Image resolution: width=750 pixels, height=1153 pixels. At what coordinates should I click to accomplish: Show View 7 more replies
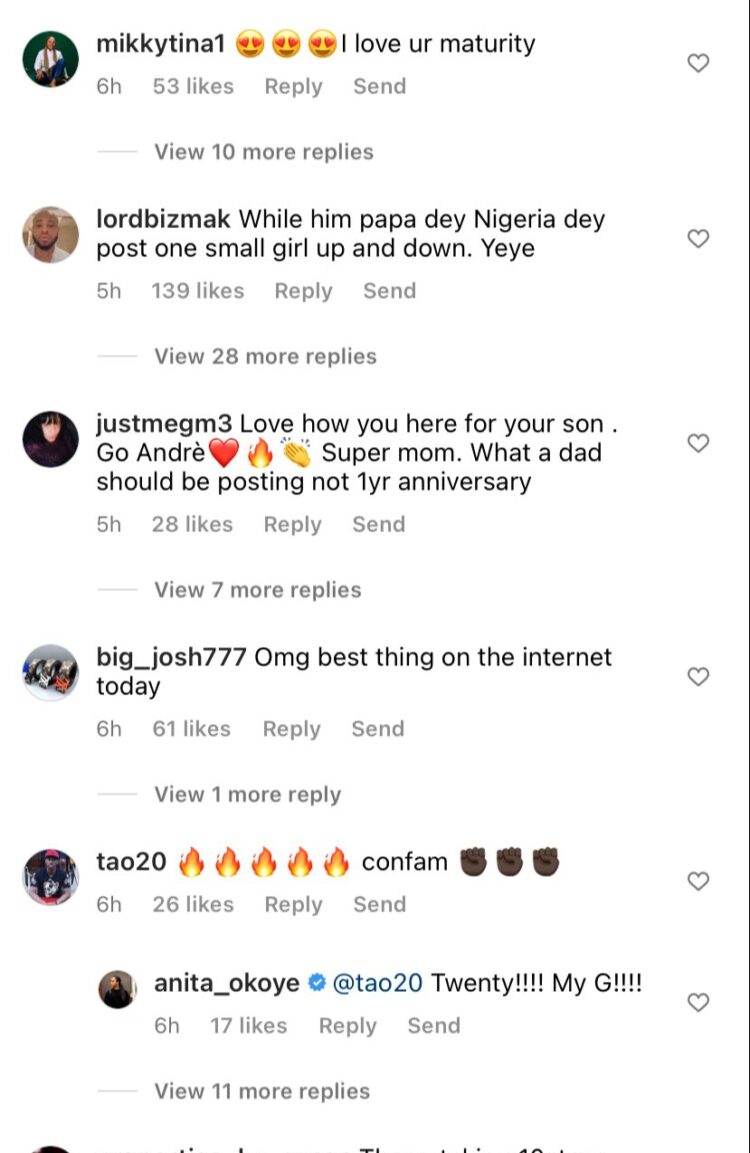point(257,590)
